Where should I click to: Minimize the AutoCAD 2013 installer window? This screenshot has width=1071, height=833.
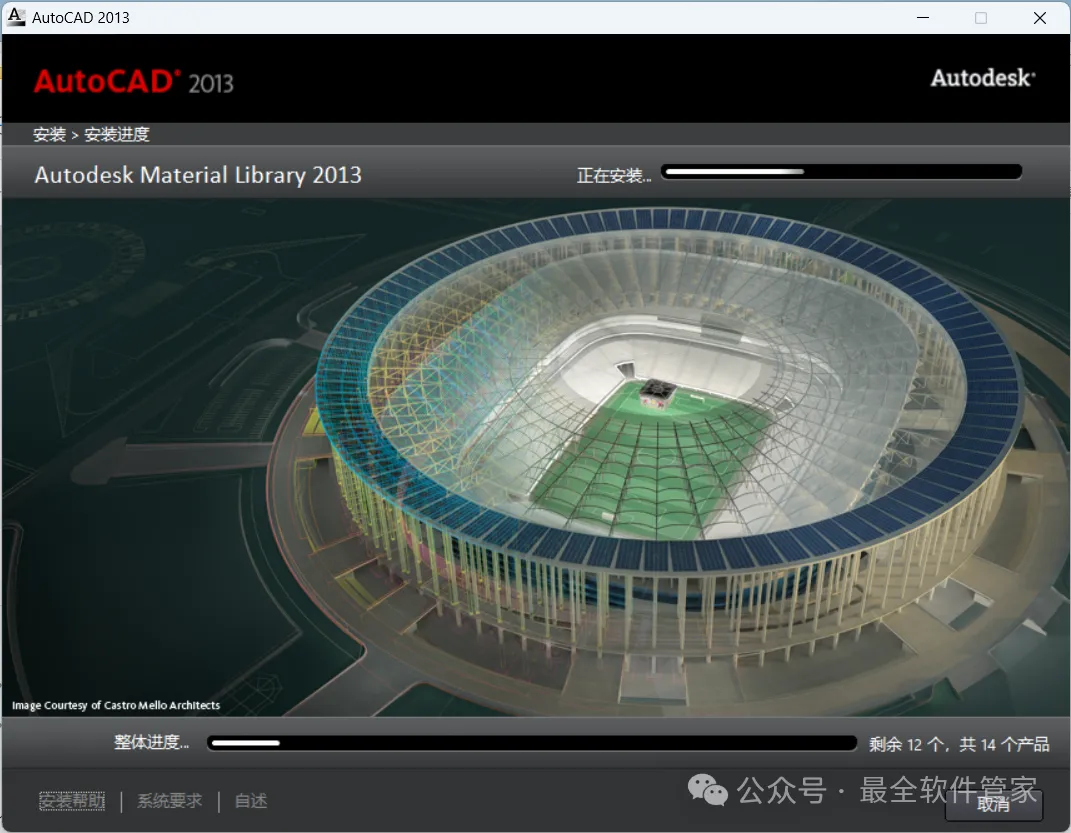(x=923, y=18)
